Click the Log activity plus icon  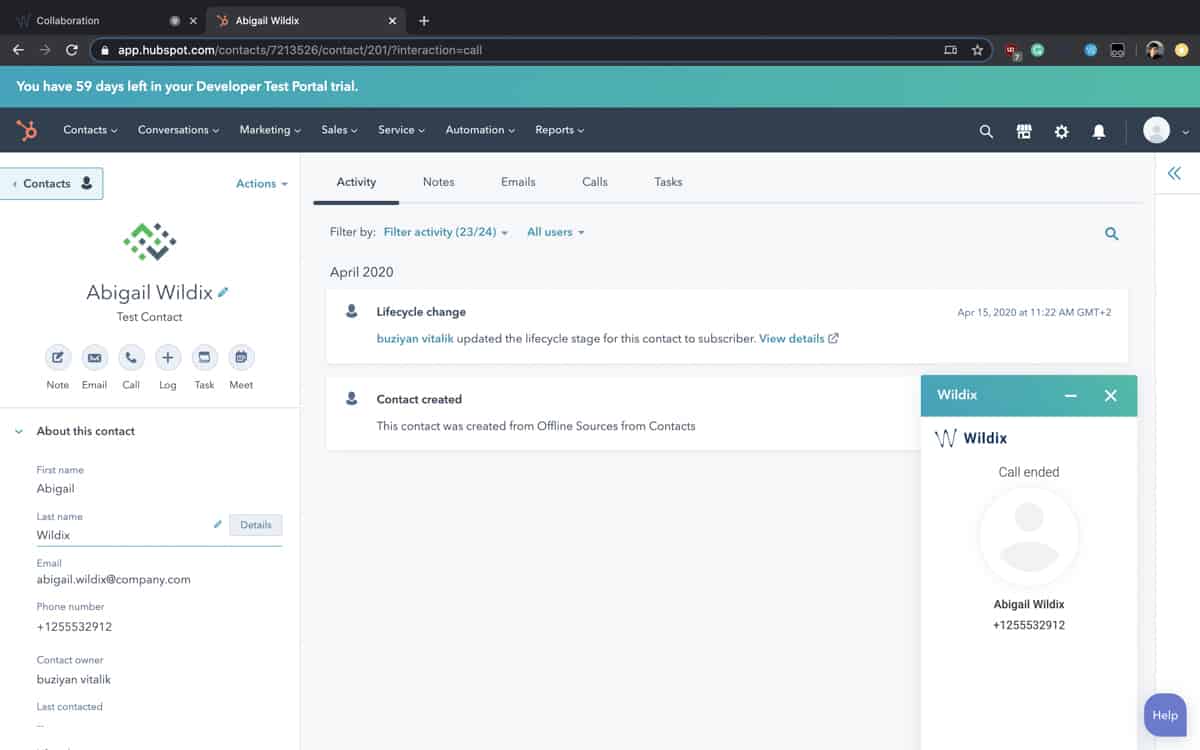167,358
